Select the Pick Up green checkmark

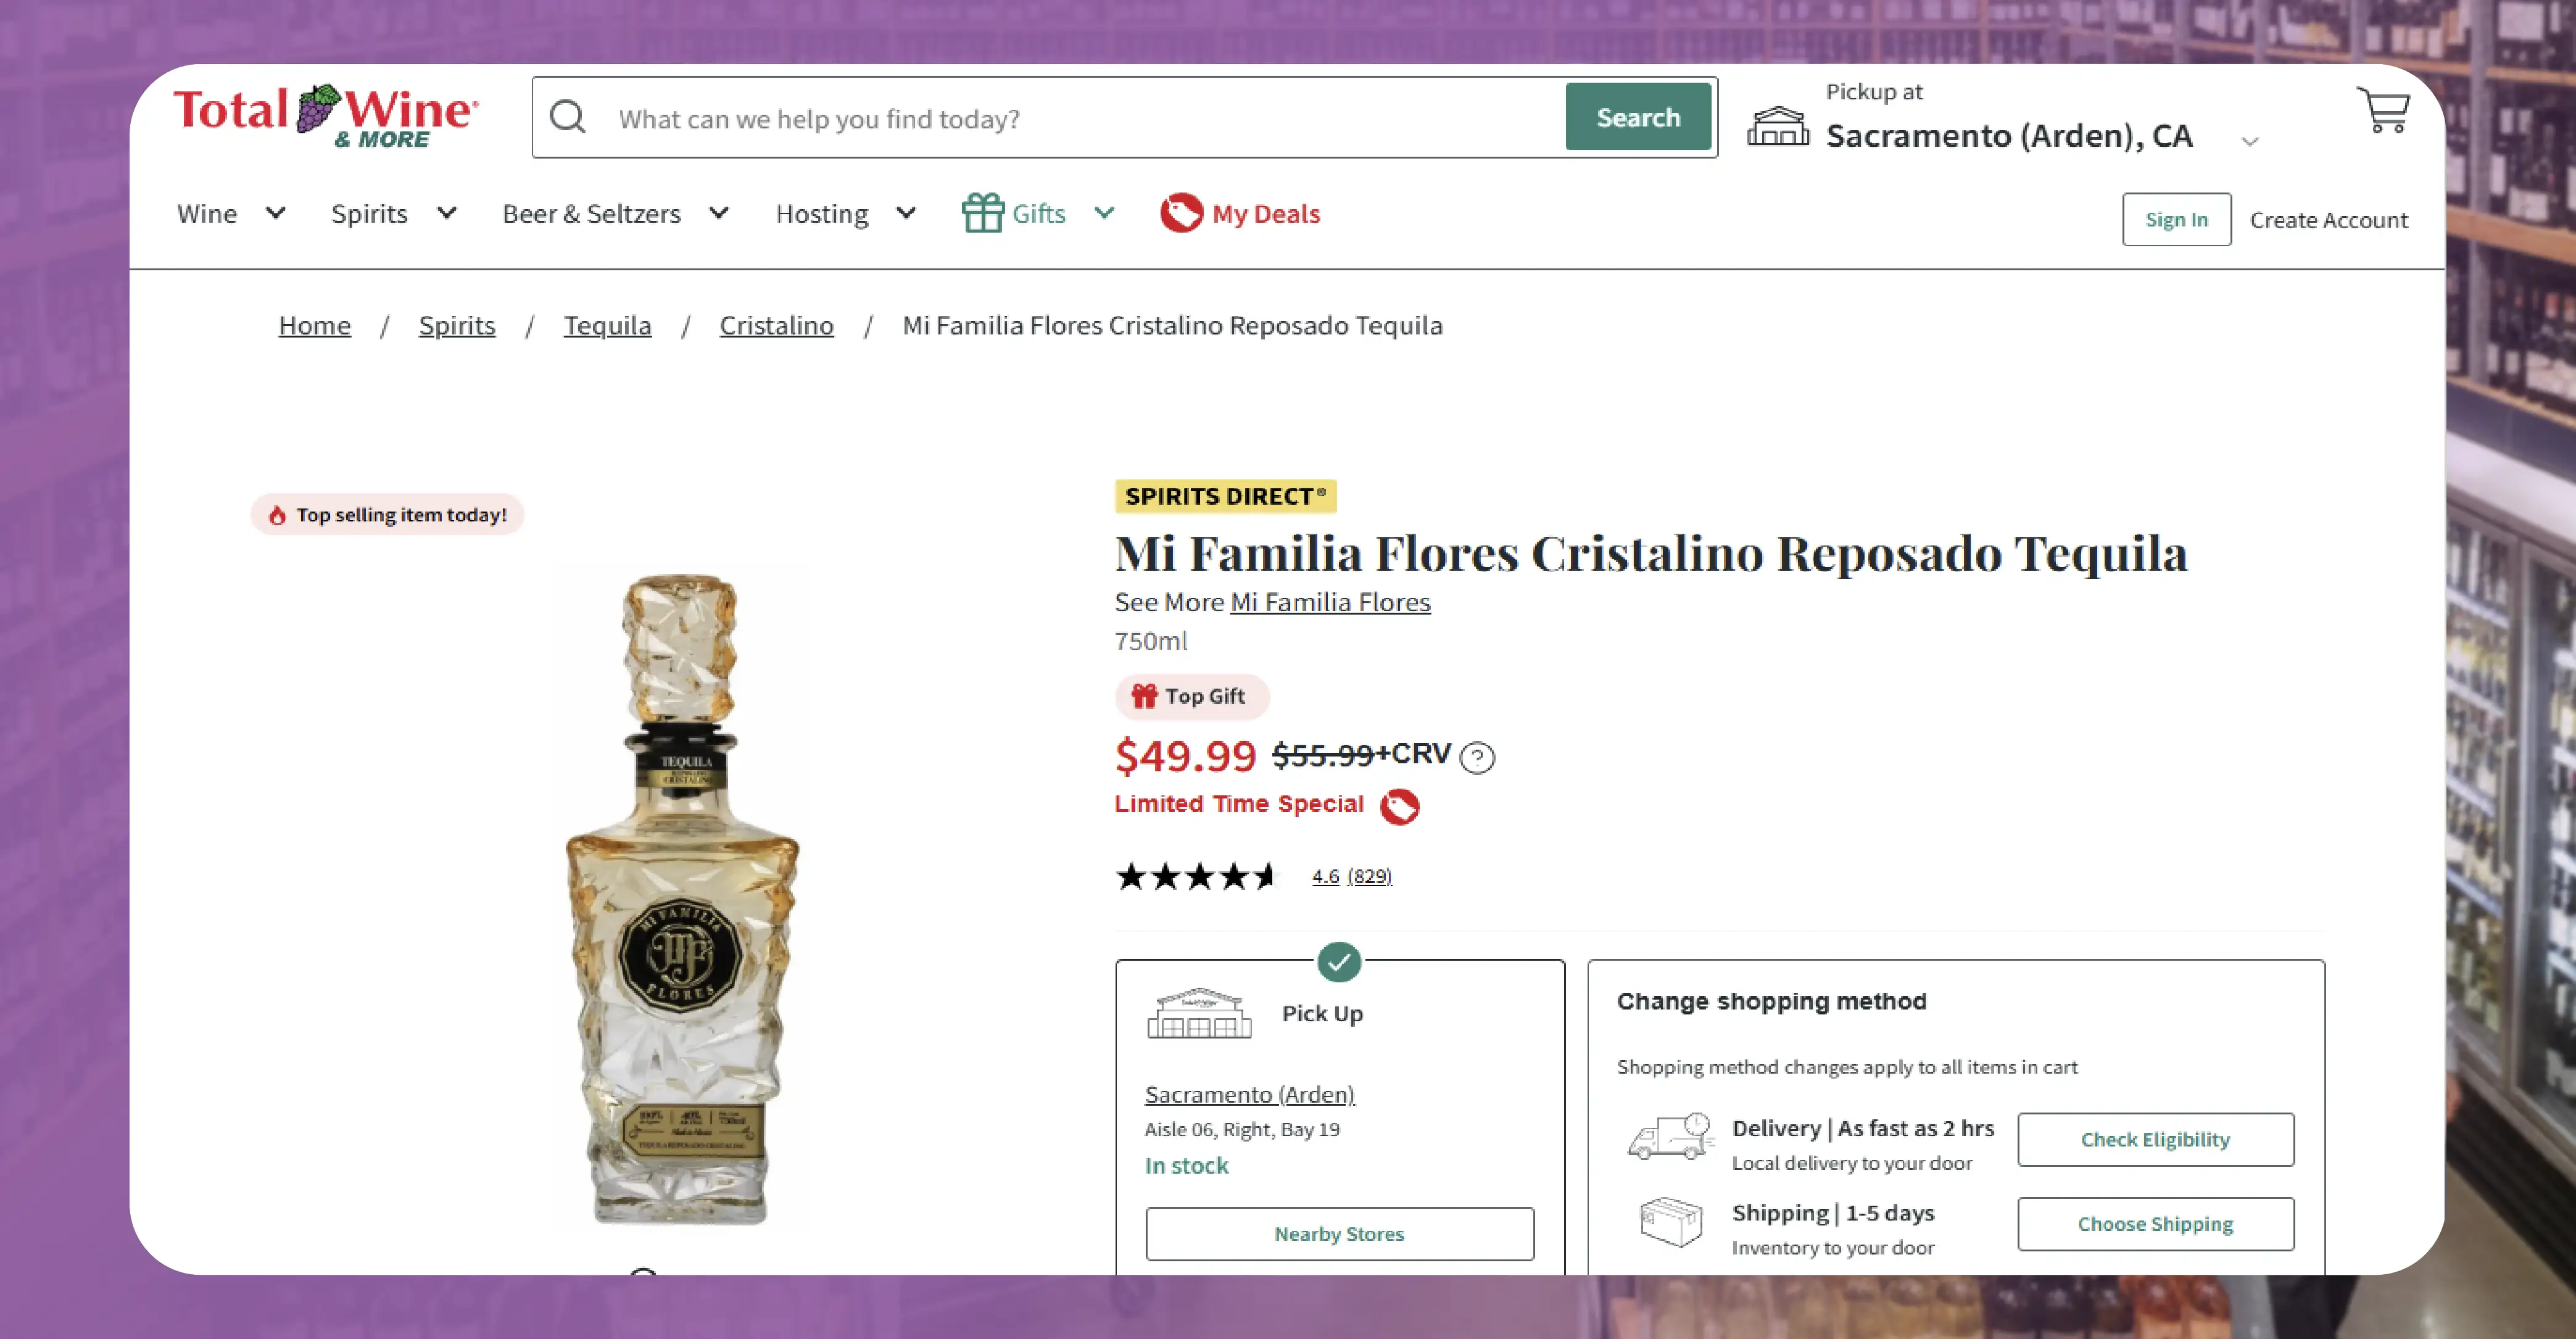pyautogui.click(x=1338, y=962)
